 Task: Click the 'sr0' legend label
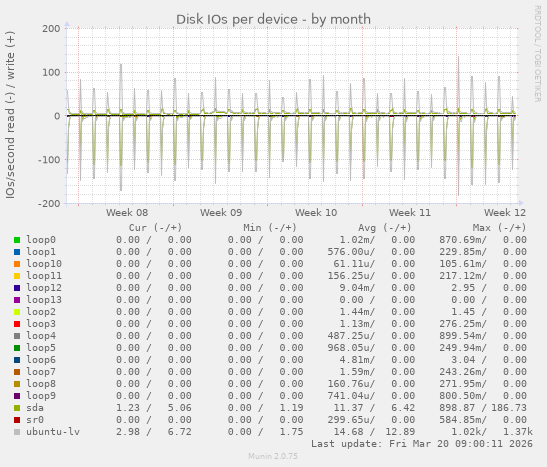pyautogui.click(x=35, y=420)
